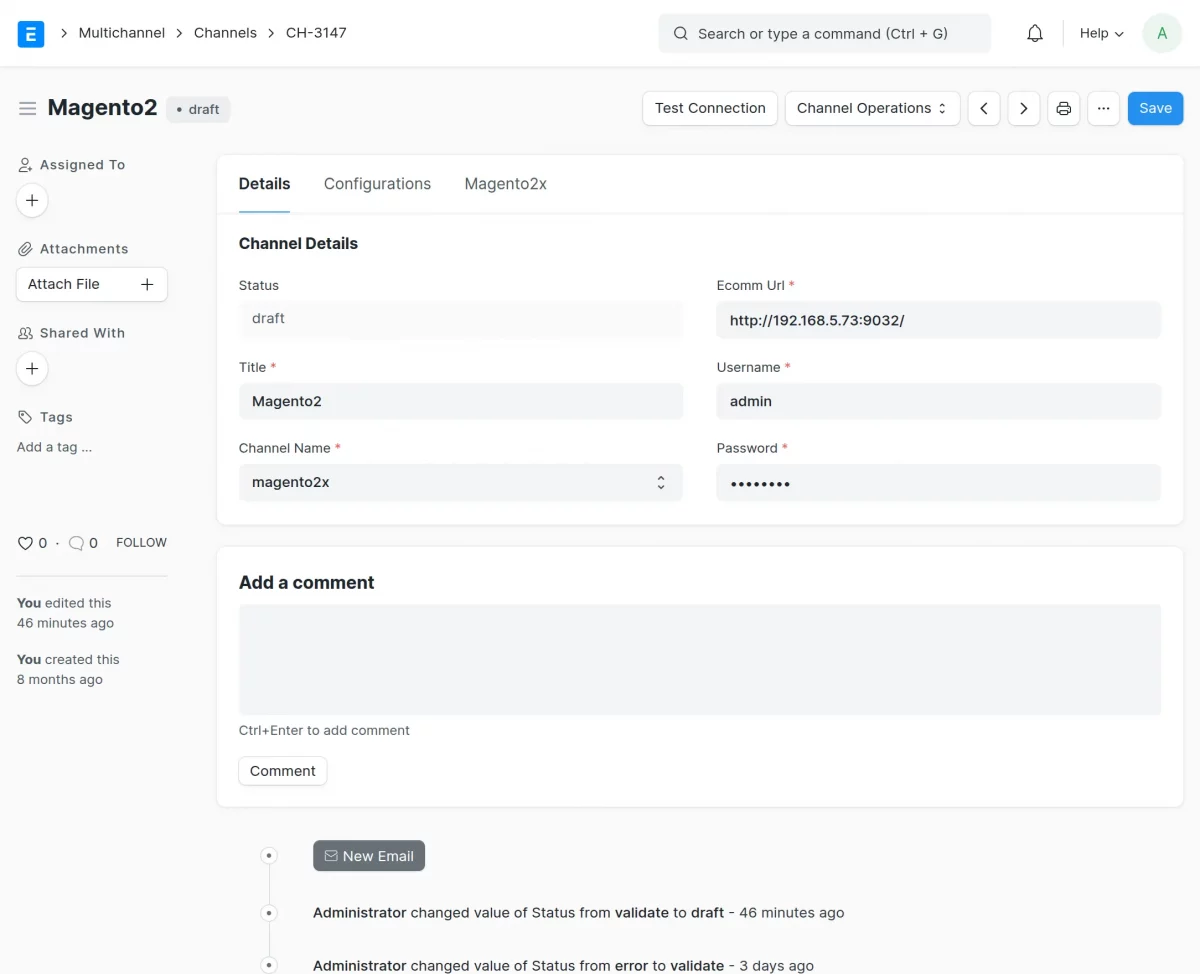Navigate to the previous record with left arrow
This screenshot has width=1200, height=974.
pyautogui.click(x=983, y=108)
